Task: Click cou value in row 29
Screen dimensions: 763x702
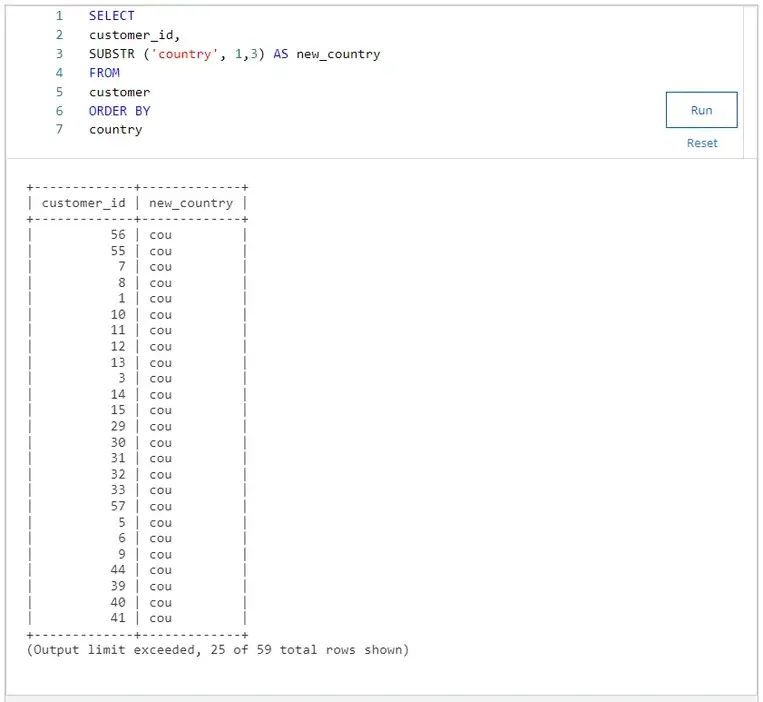Action: point(161,426)
